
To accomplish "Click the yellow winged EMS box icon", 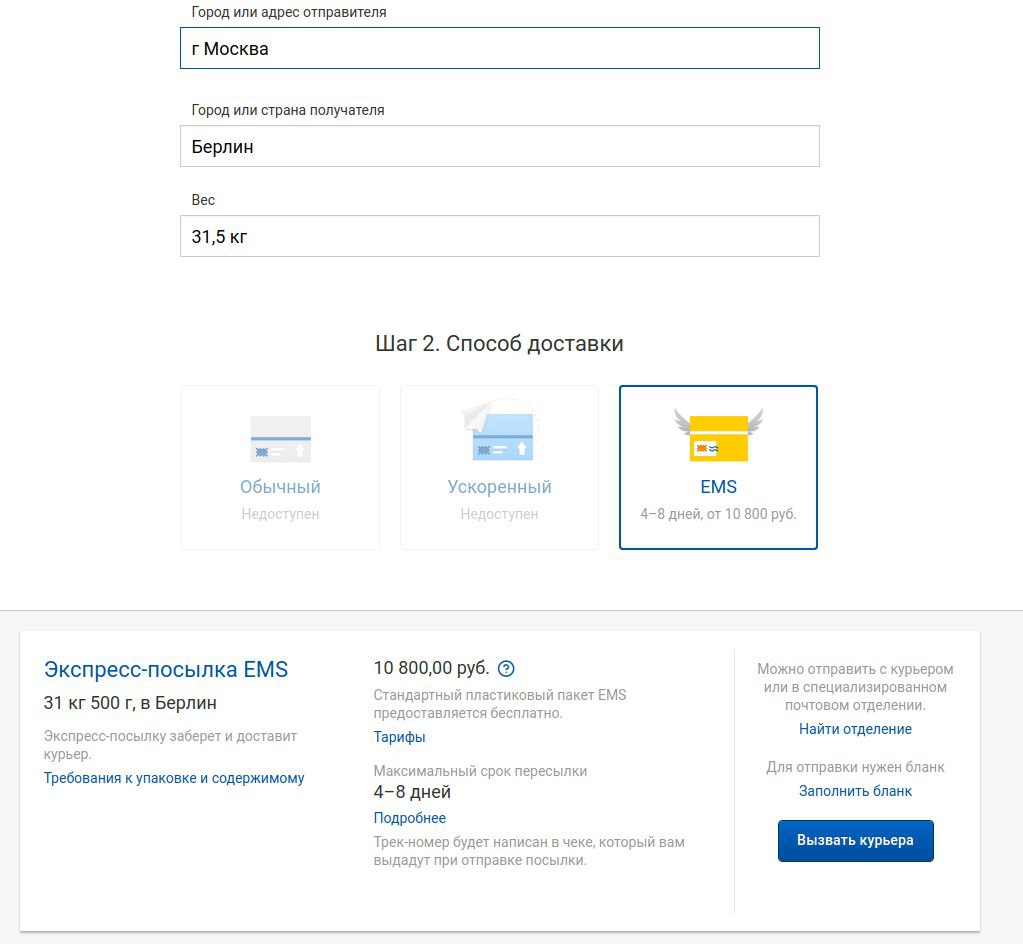I will tap(718, 435).
